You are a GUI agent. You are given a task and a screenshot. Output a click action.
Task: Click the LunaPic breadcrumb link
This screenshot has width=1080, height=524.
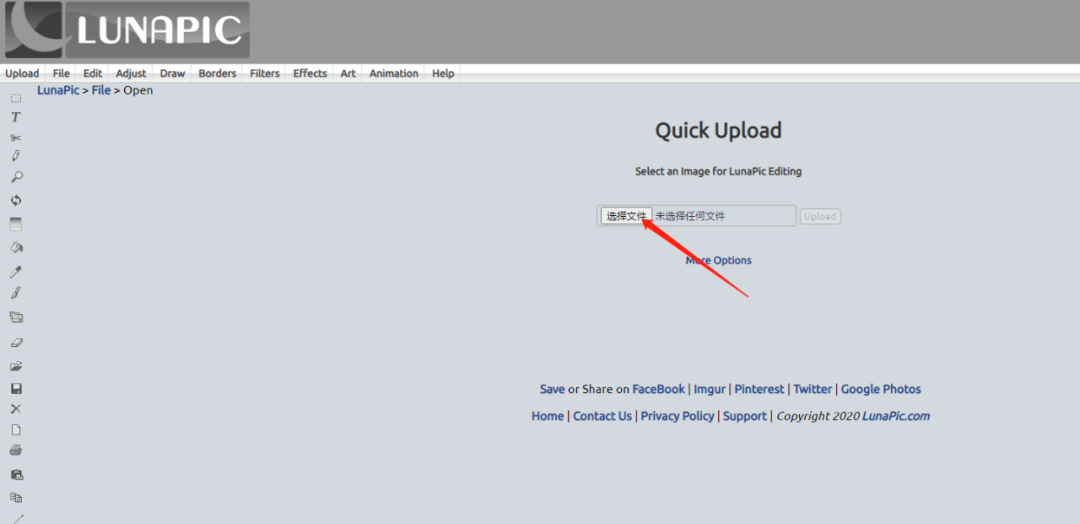click(x=59, y=90)
